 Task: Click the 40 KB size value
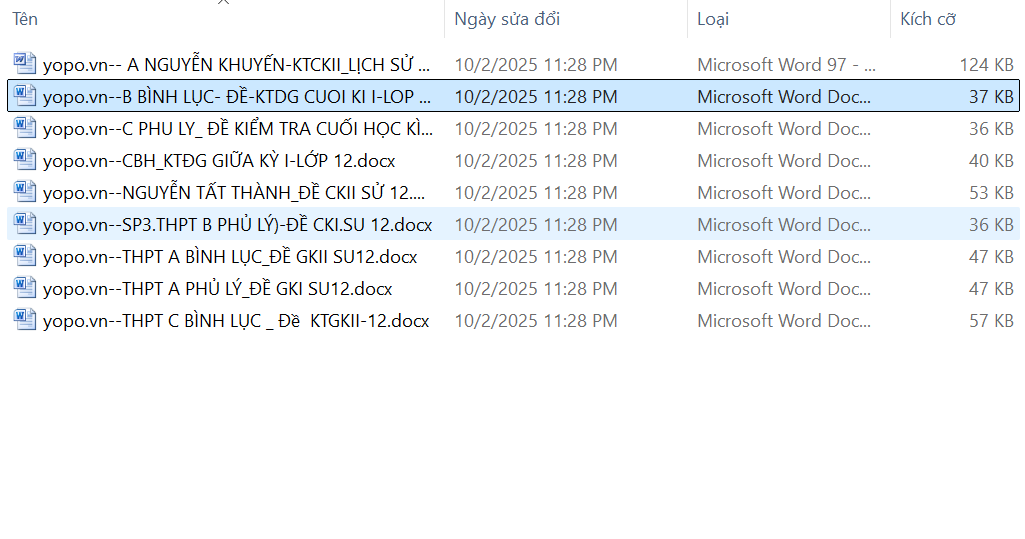click(x=991, y=161)
